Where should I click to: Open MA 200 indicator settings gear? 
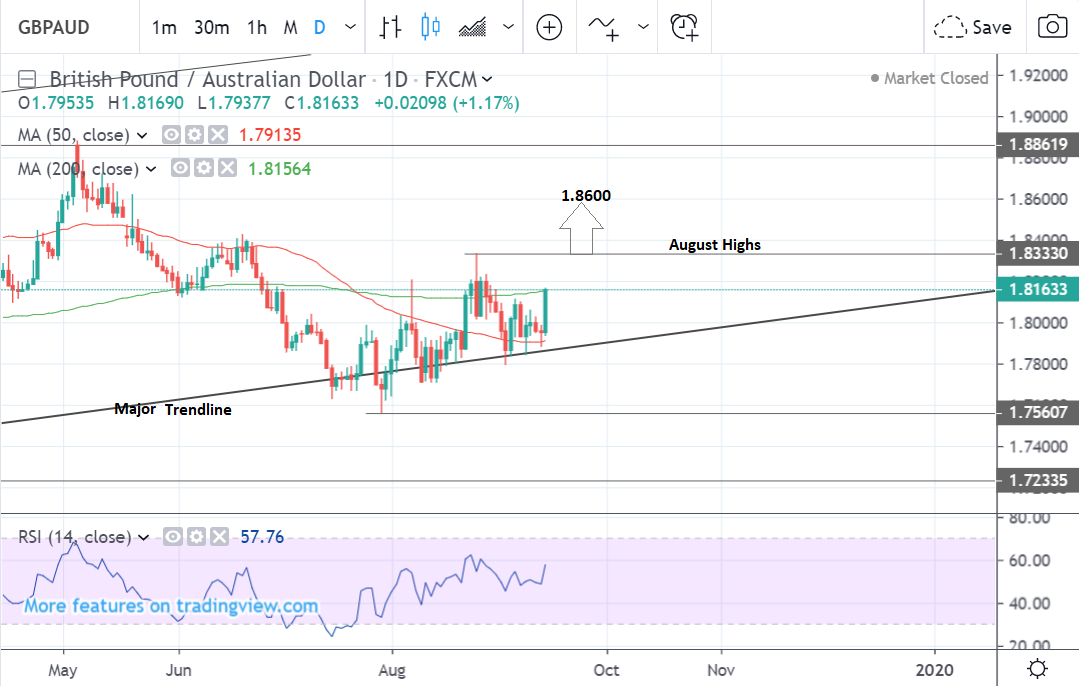point(204,168)
